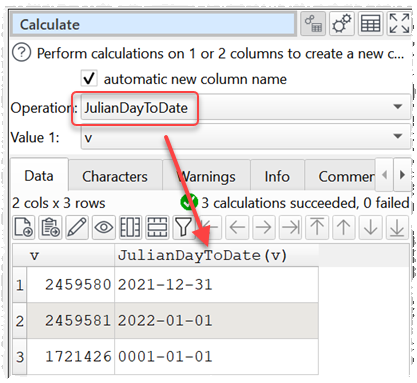Click the green check success status icon
The image size is (417, 383).
pyautogui.click(x=189, y=202)
